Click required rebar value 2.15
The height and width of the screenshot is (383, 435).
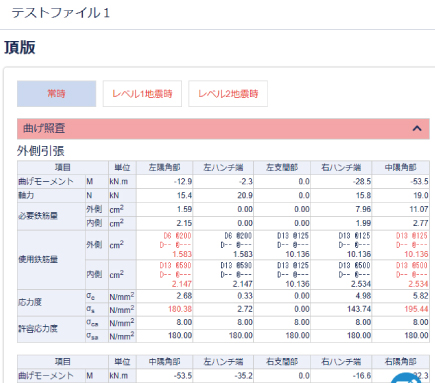(184, 223)
